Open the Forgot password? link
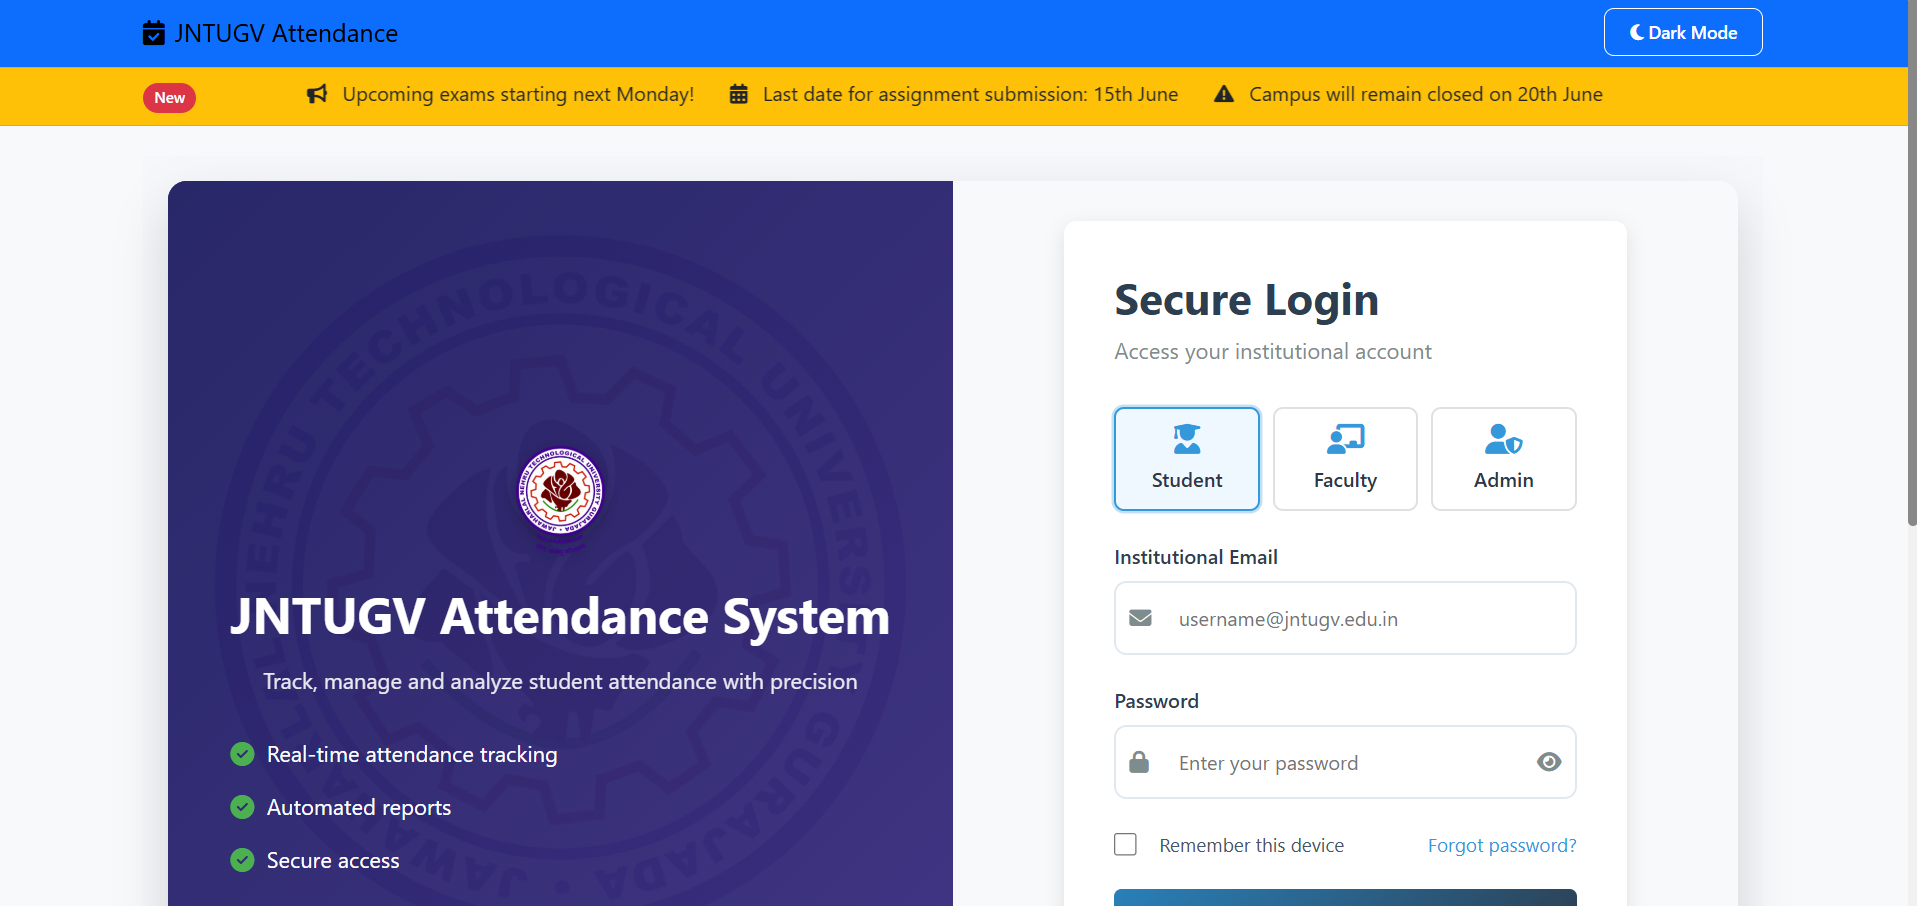 (1502, 845)
